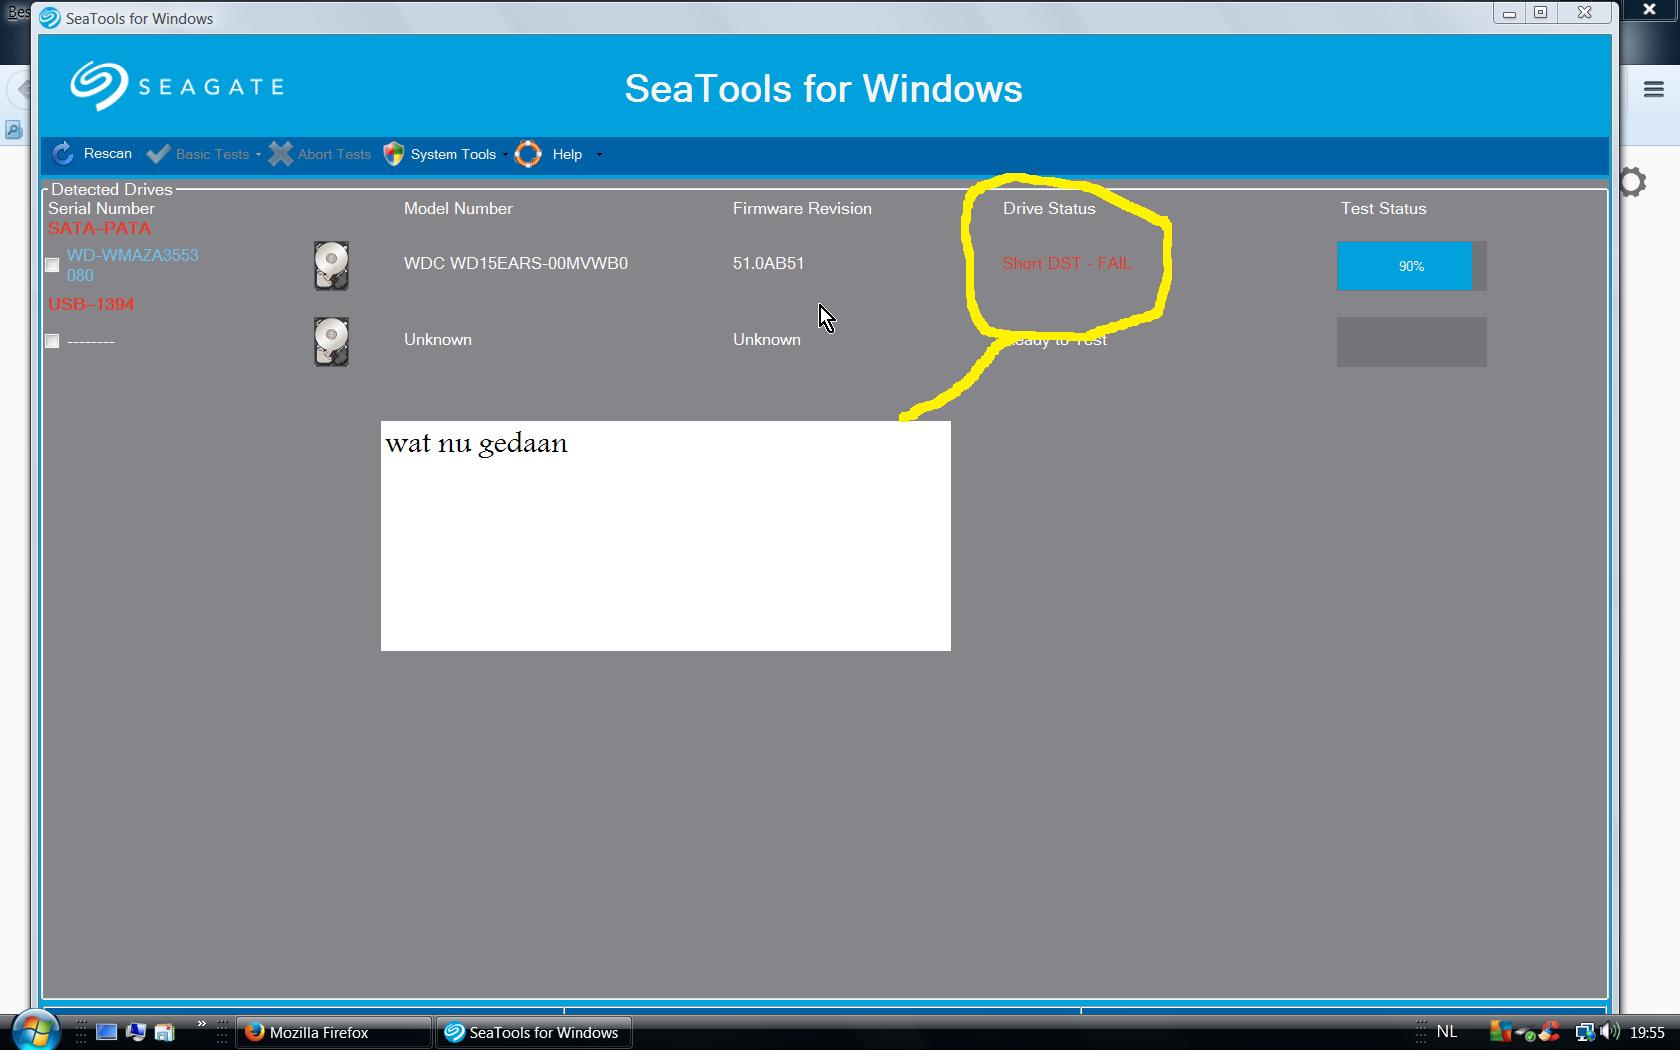Open the System Tools menu
This screenshot has width=1680, height=1050.
(x=453, y=154)
